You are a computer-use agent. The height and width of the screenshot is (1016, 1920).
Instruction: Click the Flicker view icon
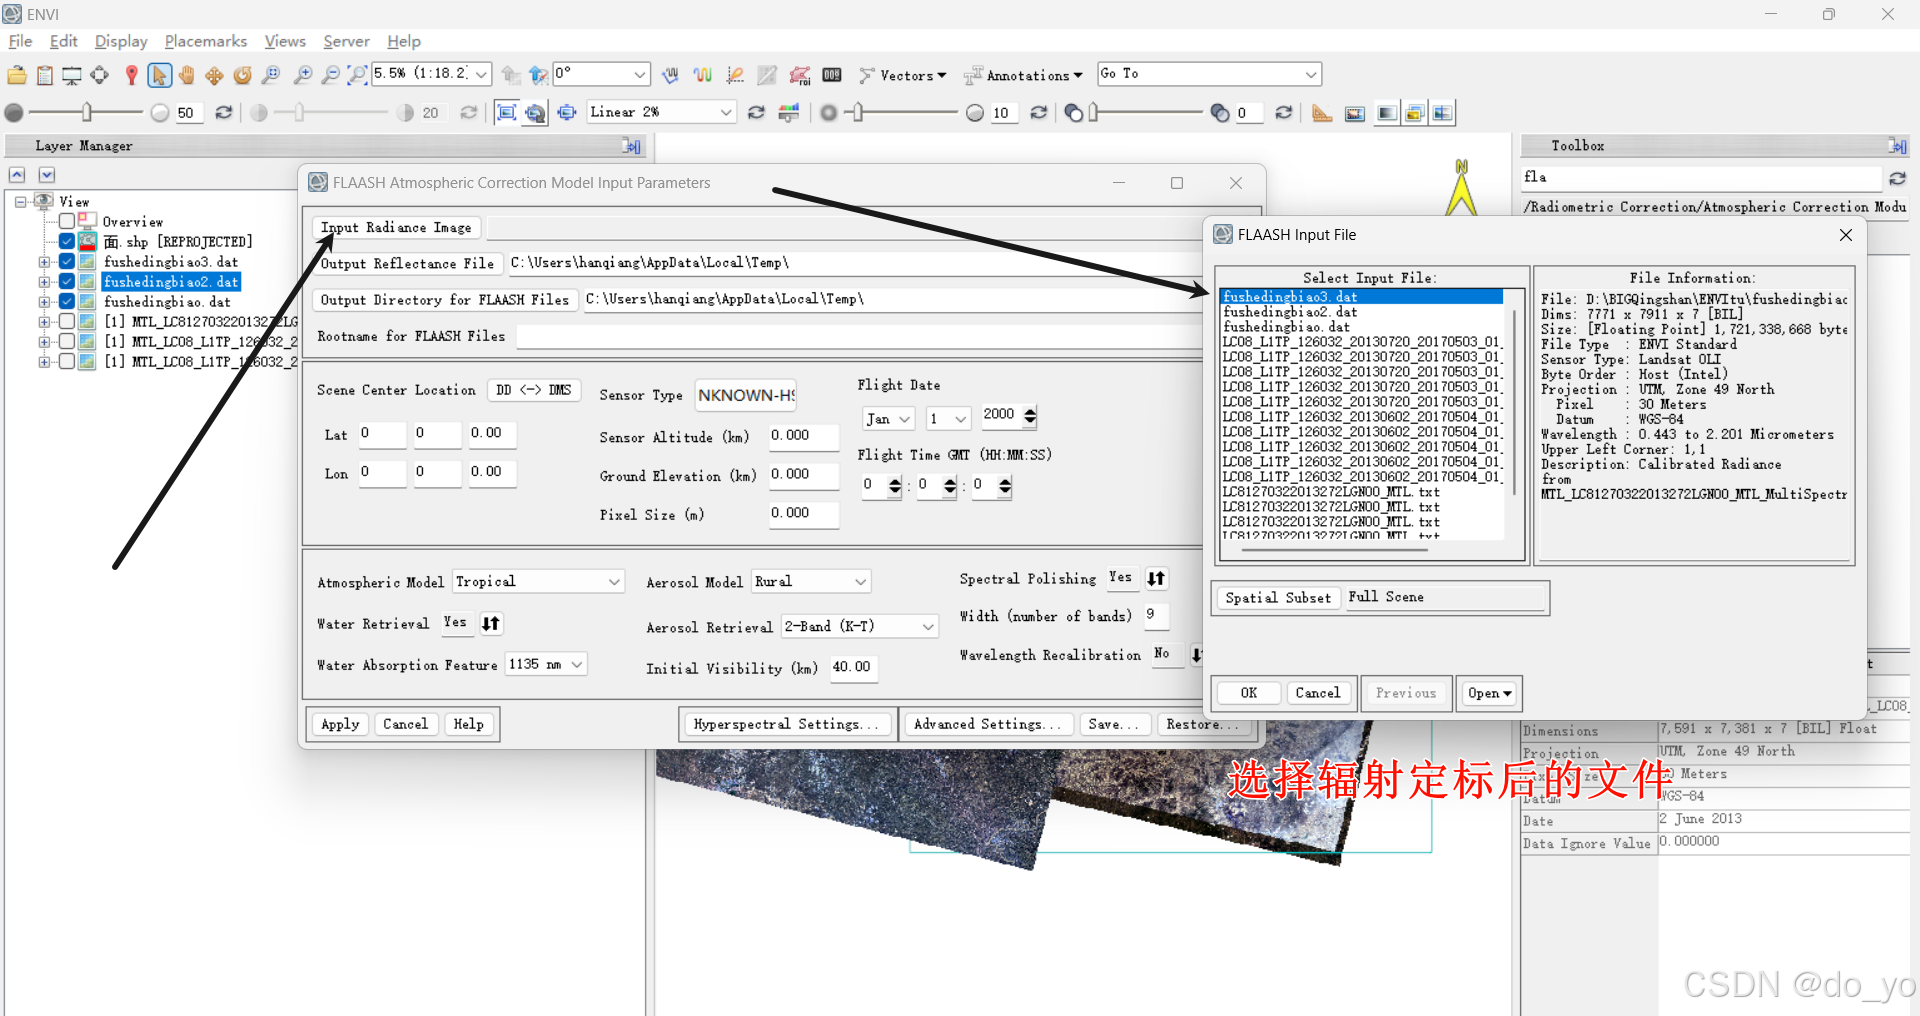tap(1414, 113)
